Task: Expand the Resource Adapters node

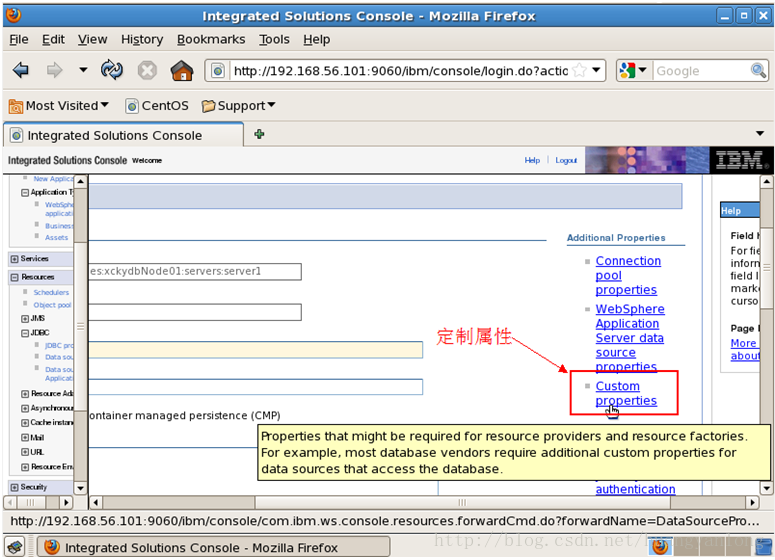Action: [x=25, y=394]
